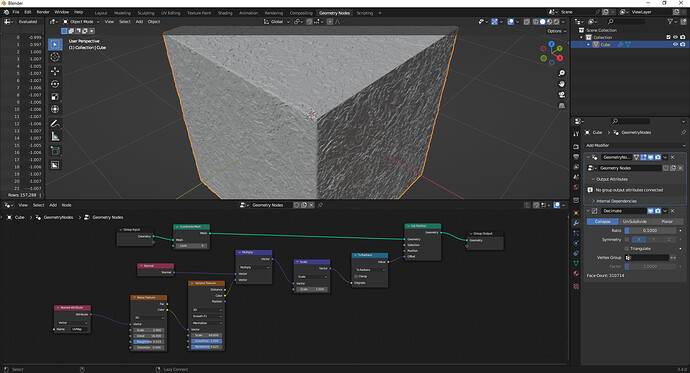This screenshot has height=373, width=690.
Task: Toggle the Symmetry checkbox in Decimate
Action: [x=627, y=240]
